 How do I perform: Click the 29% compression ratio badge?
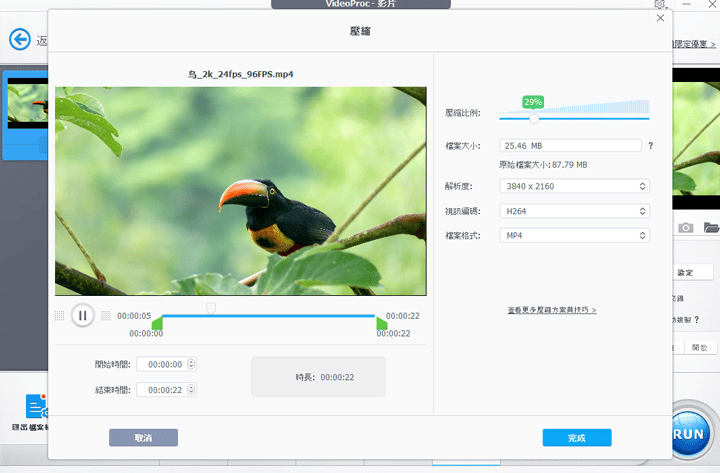tap(533, 102)
